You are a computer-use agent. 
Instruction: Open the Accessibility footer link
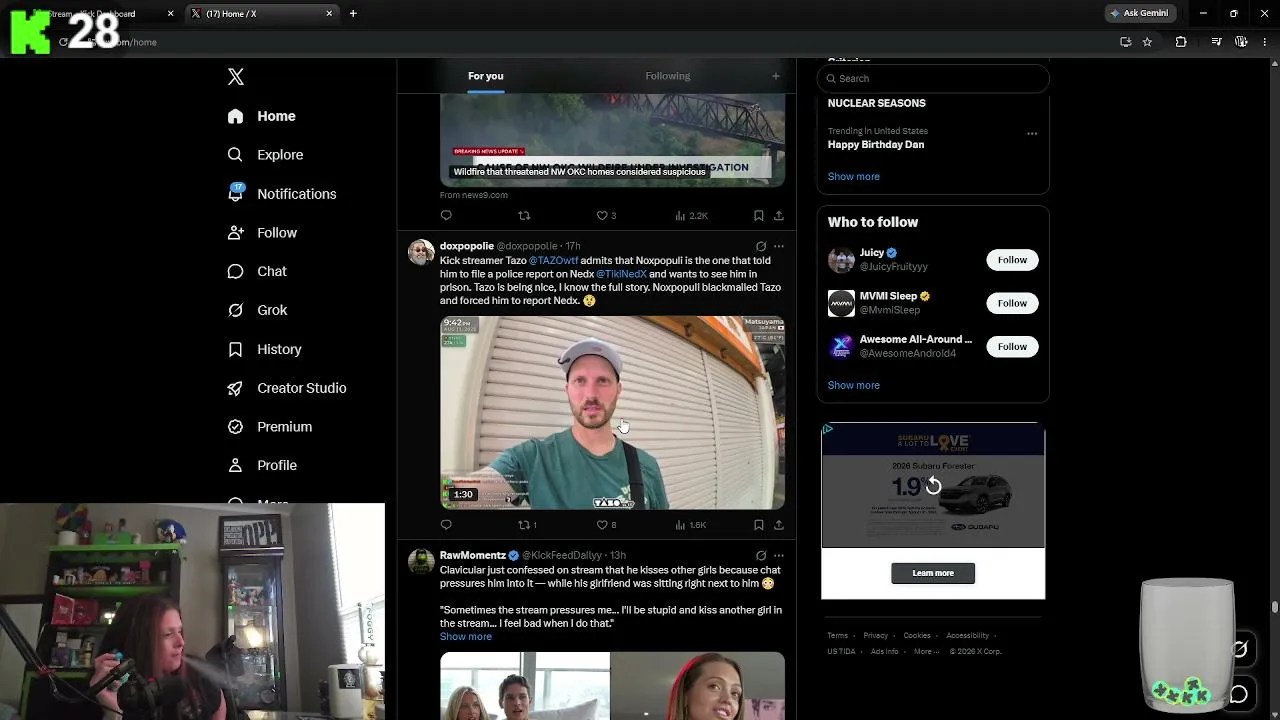(967, 635)
